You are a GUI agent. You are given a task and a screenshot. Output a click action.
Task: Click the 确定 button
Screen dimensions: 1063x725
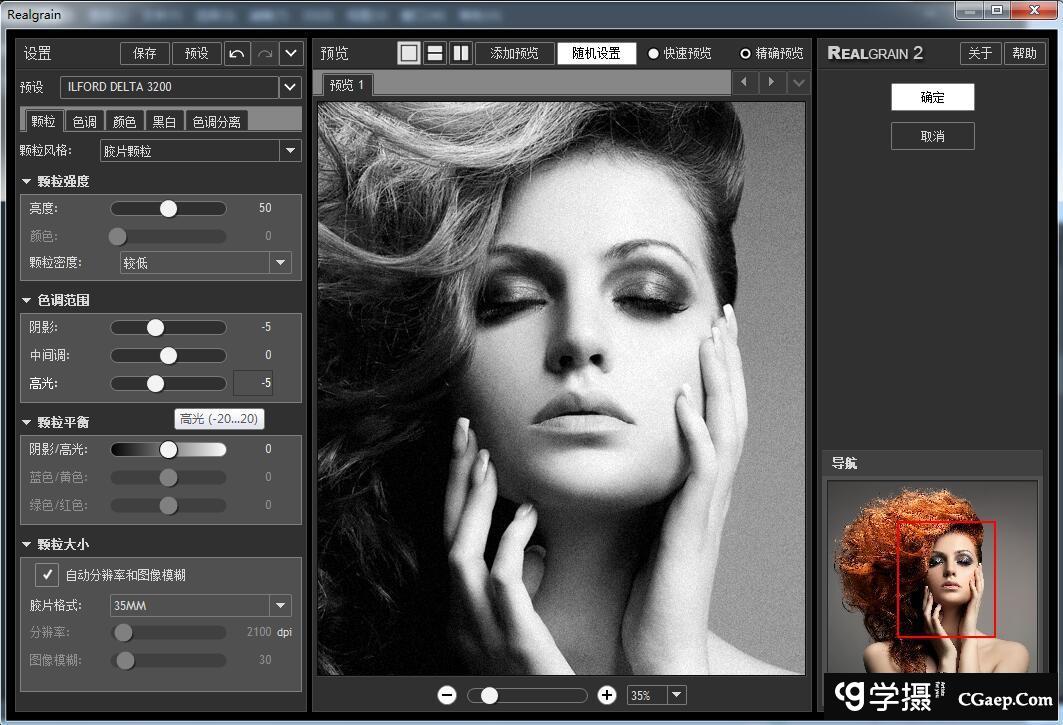[932, 97]
